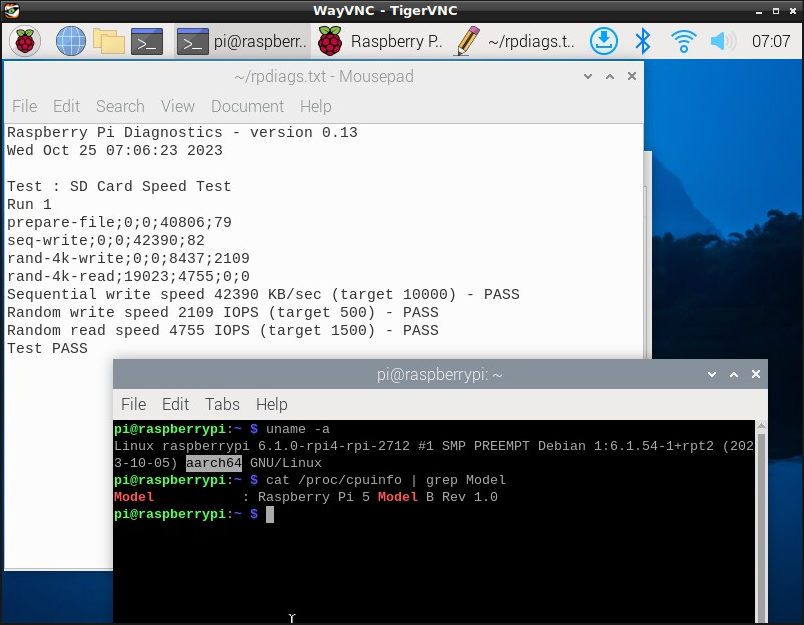Close the TigerVNC viewer window
This screenshot has height=625, width=804.
(793, 11)
